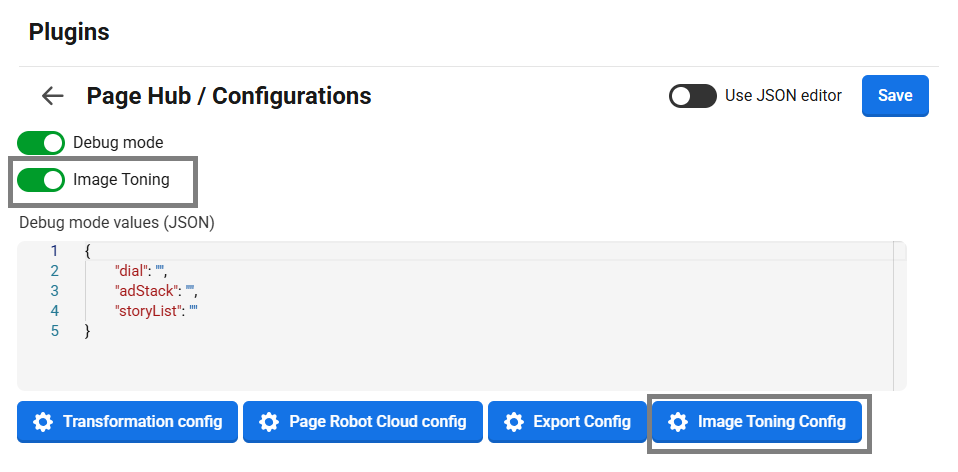
Task: Click line number 1 in the editor gutter
Action: [54, 251]
